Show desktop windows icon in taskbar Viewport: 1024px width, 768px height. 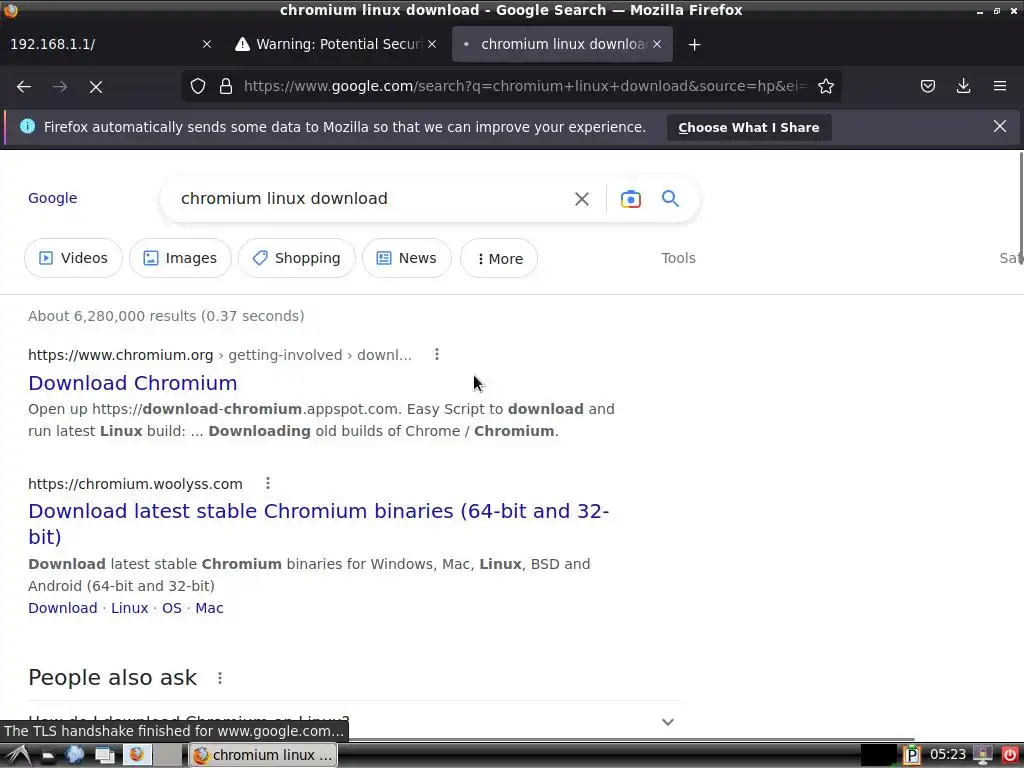pyautogui.click(x=104, y=755)
